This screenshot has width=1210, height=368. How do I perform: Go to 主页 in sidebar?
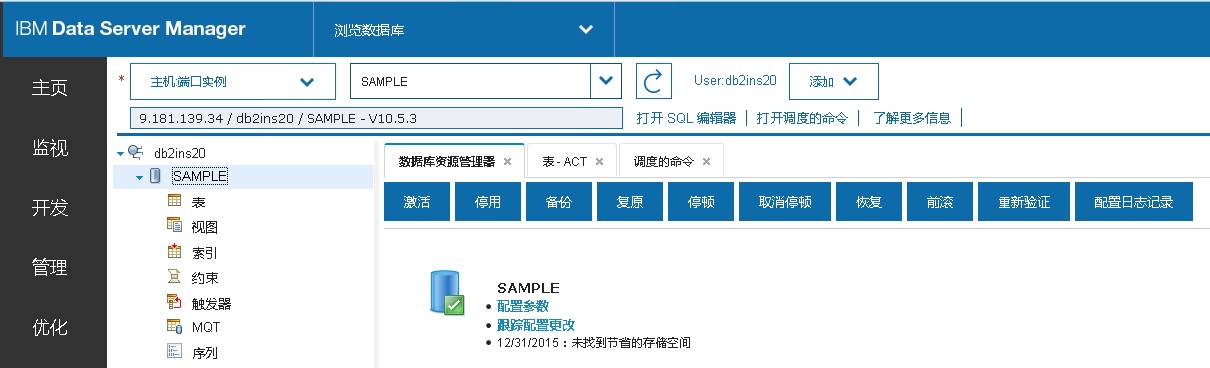(x=50, y=88)
